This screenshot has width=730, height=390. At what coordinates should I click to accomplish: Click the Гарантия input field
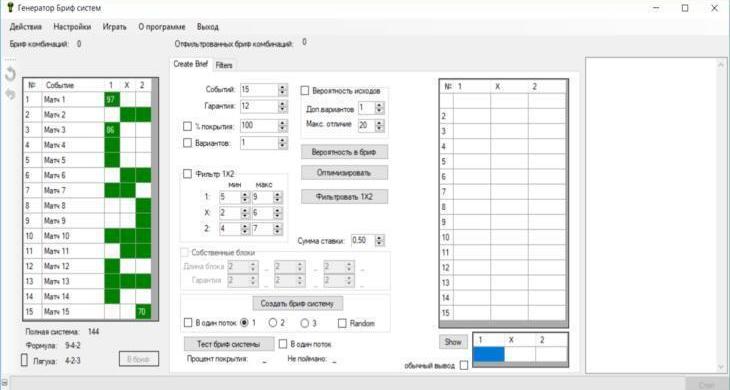[x=259, y=107]
